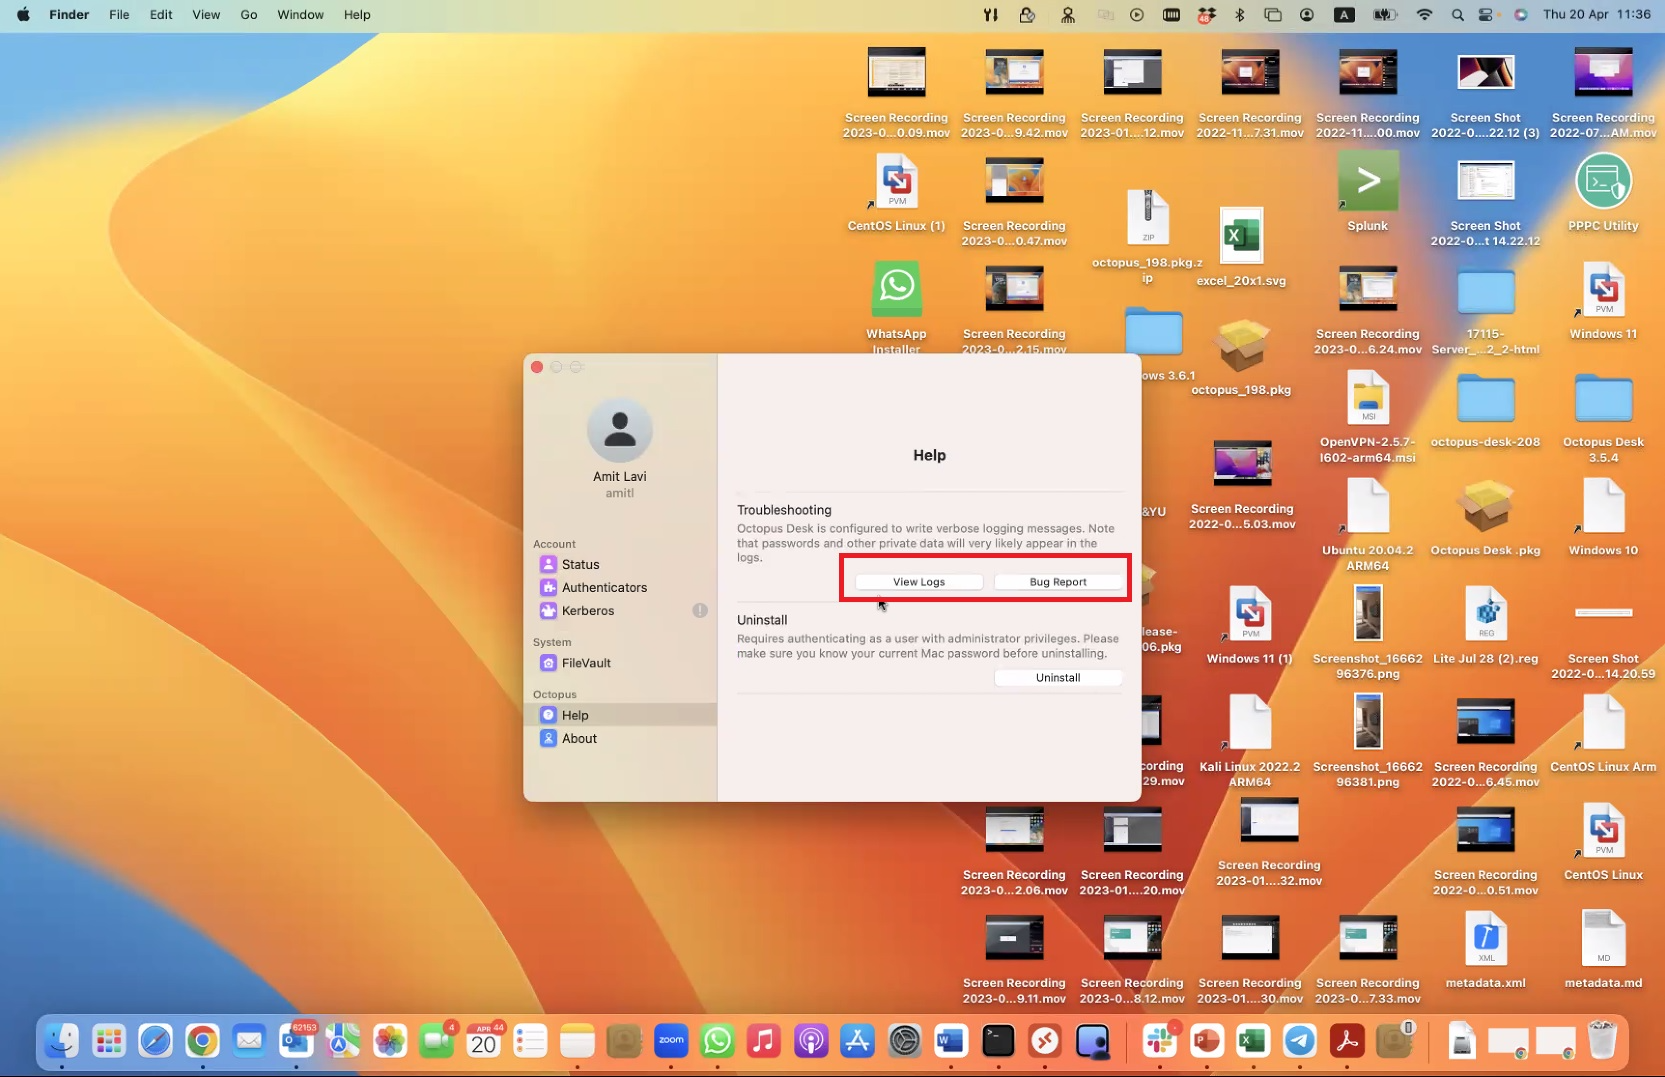Click the Amit Lavi profile avatar
This screenshot has width=1665, height=1077.
click(620, 430)
